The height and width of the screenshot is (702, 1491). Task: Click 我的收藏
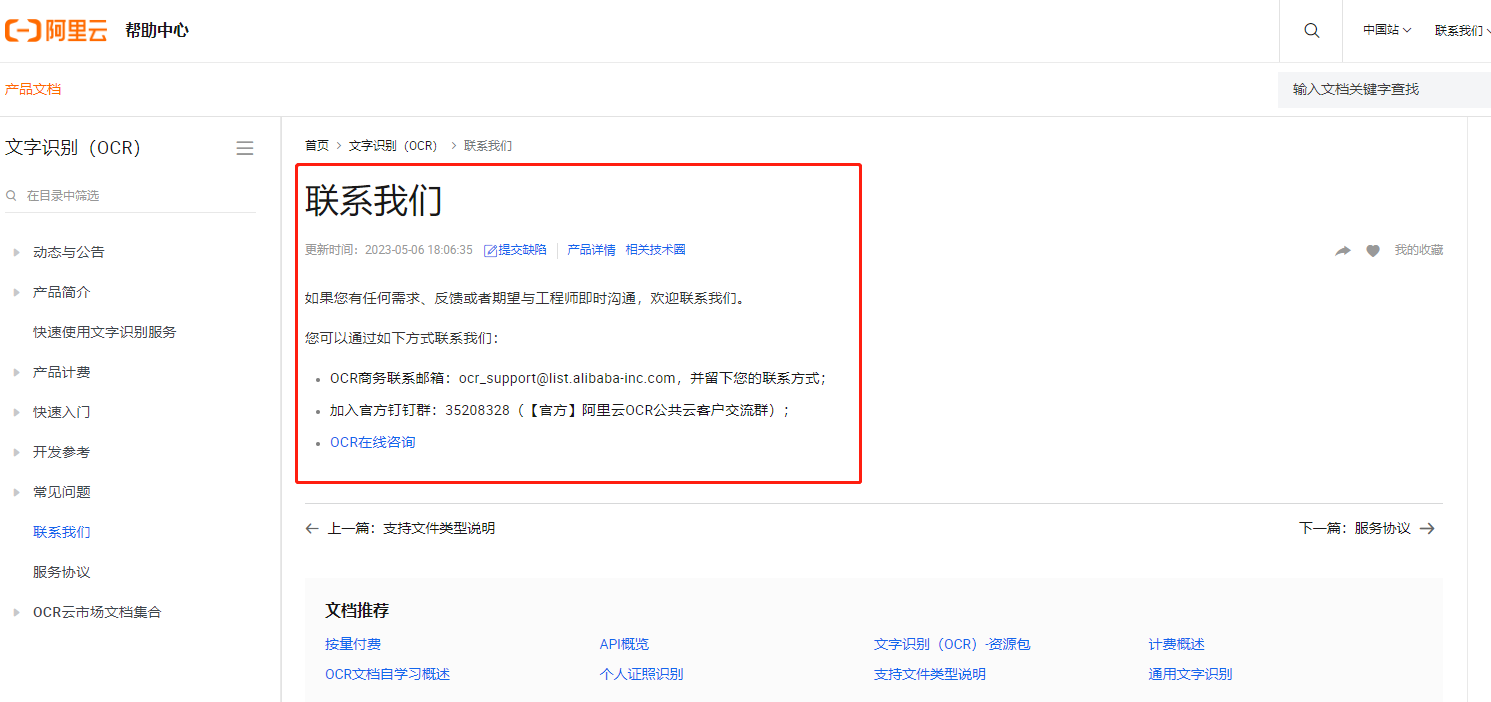(x=1419, y=250)
